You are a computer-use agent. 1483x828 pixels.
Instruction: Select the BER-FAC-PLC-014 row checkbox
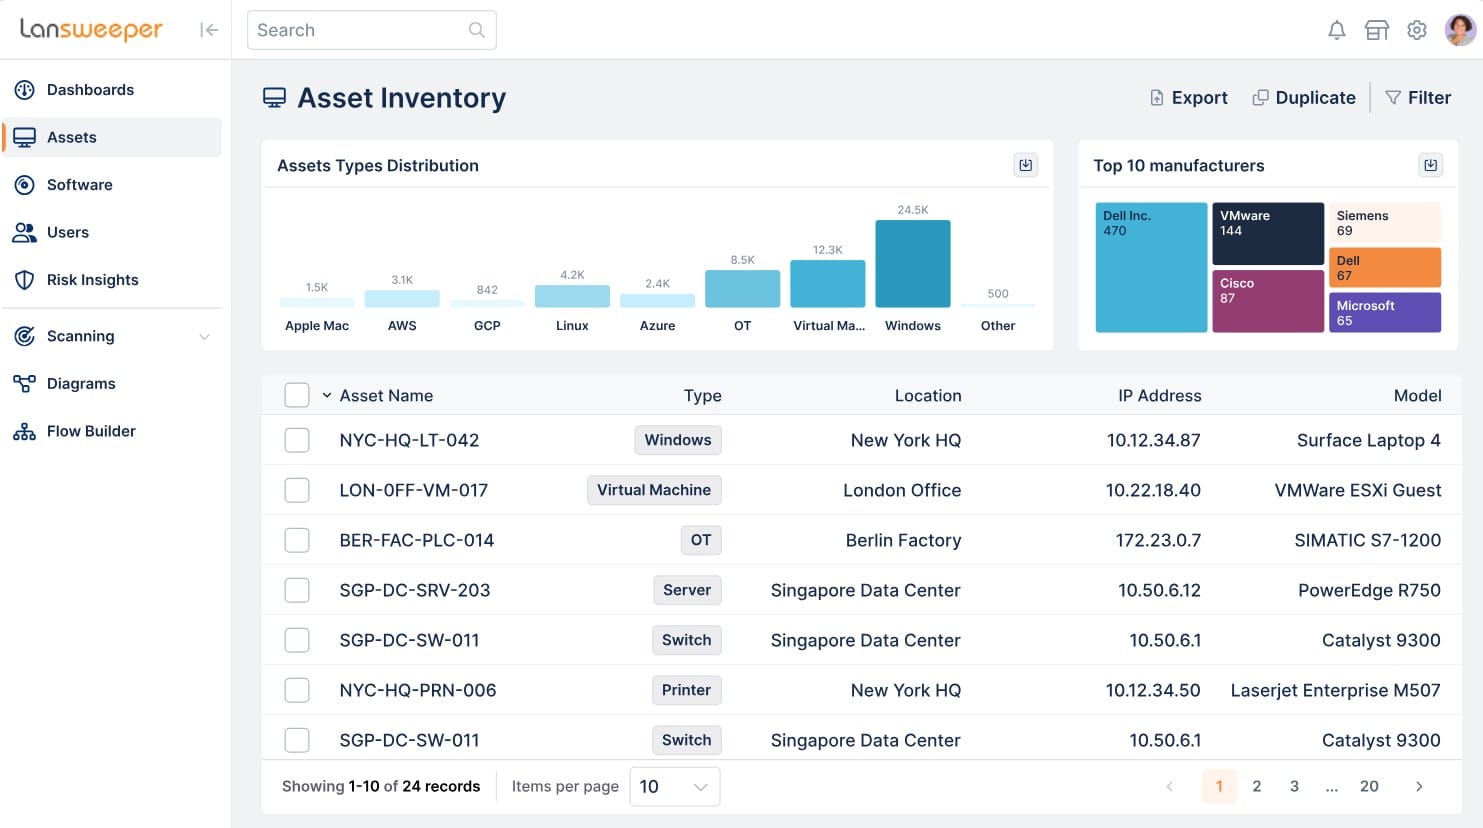pyautogui.click(x=297, y=540)
